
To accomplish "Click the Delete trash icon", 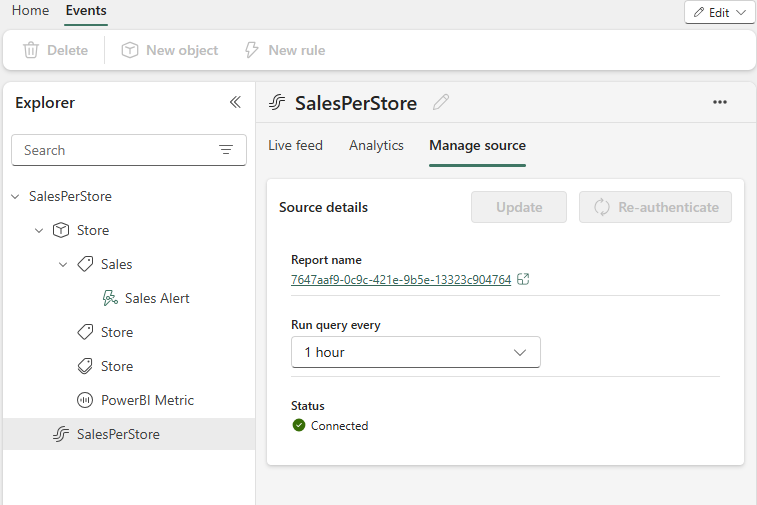I will pos(31,50).
